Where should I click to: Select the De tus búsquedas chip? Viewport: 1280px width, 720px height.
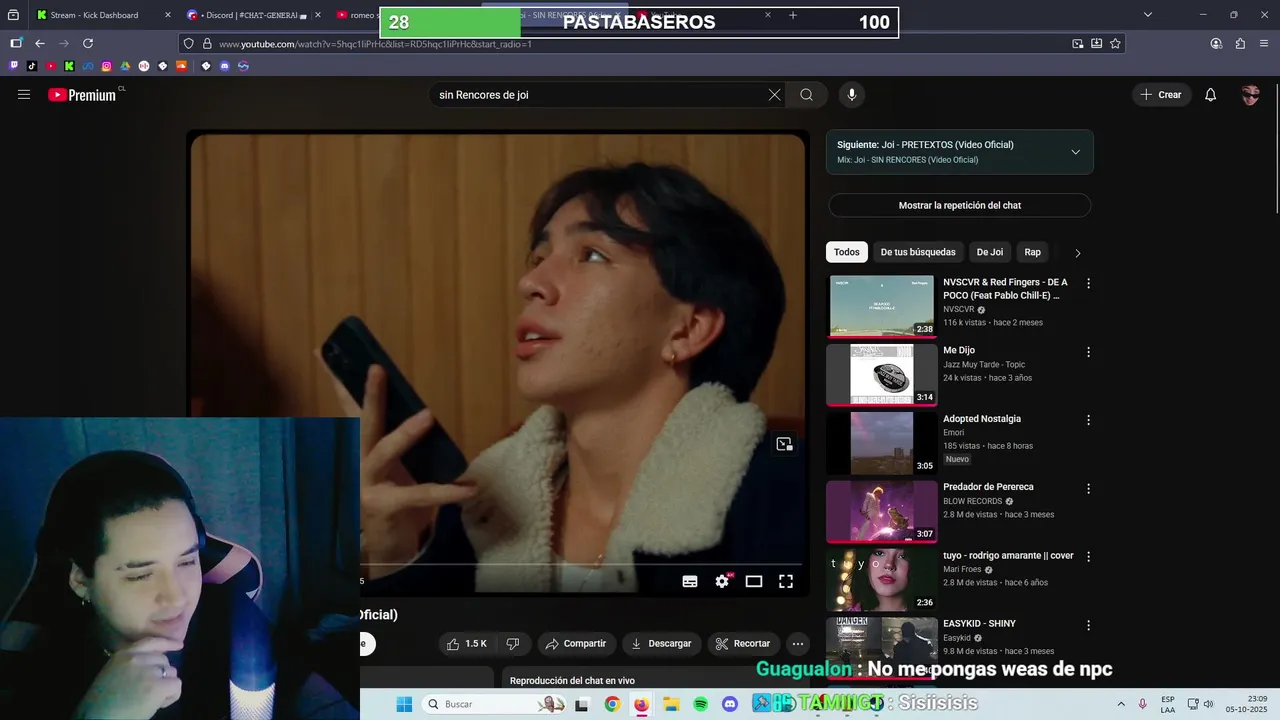918,252
